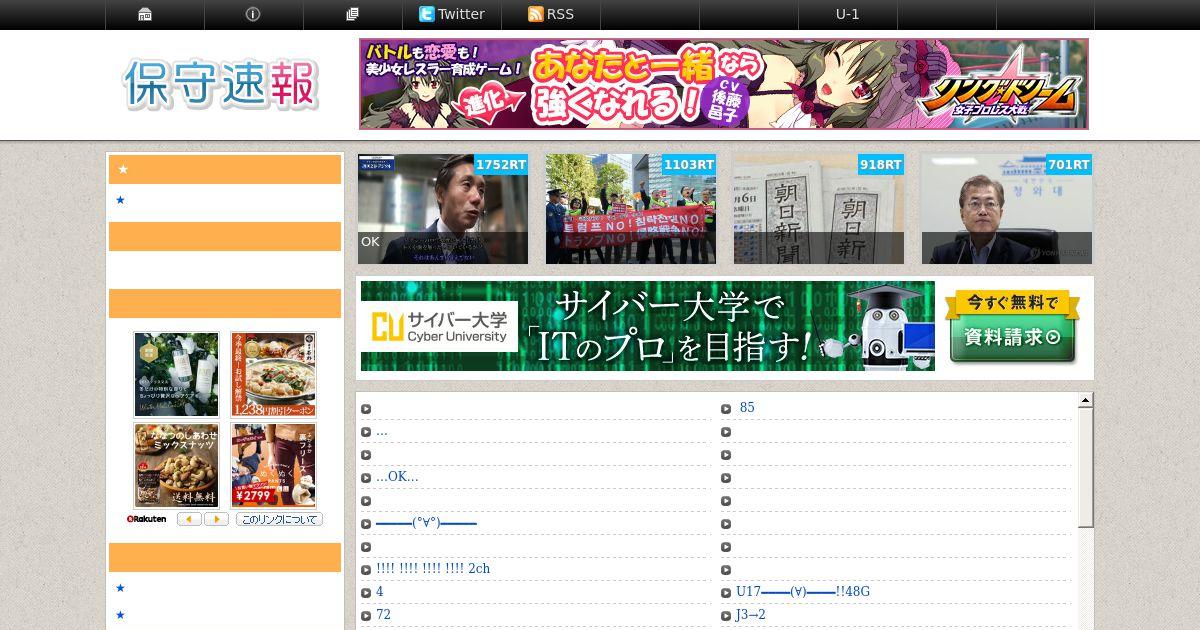Screen dimensions: 1200x630
Task: Open the !!!! !!!! !!!! !!!! 2ch link
Action: pos(433,568)
